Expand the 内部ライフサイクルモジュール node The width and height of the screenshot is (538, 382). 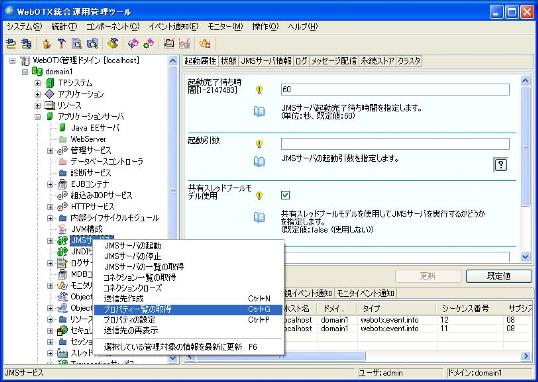coord(50,218)
